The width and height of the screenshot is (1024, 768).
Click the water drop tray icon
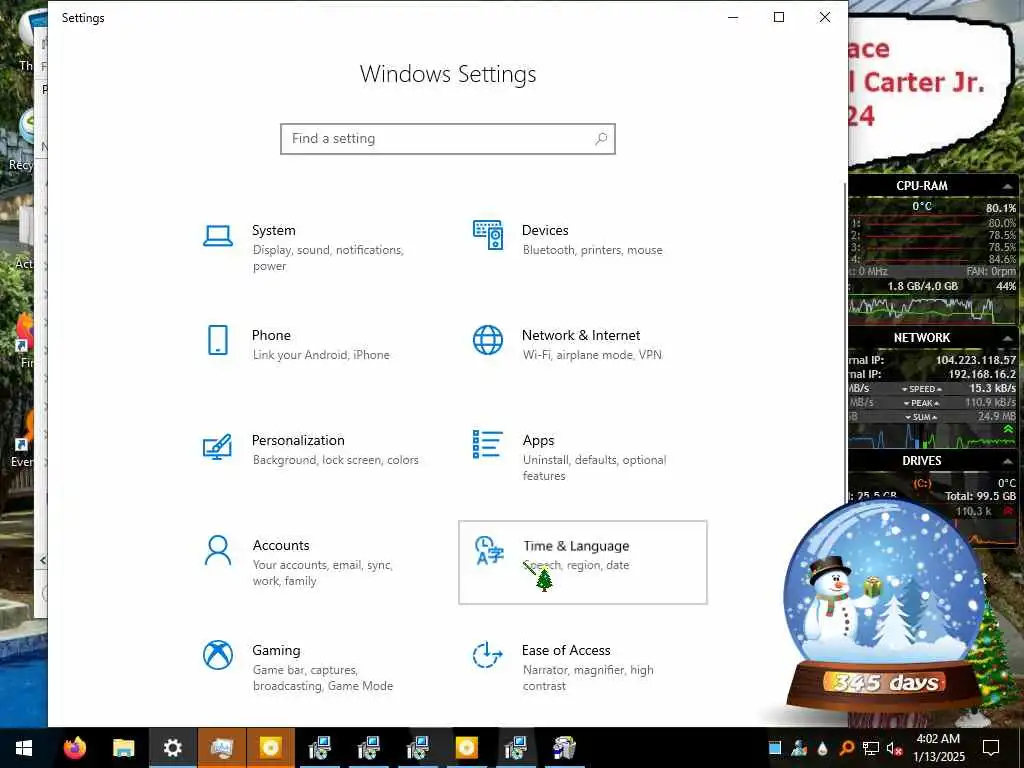[823, 748]
